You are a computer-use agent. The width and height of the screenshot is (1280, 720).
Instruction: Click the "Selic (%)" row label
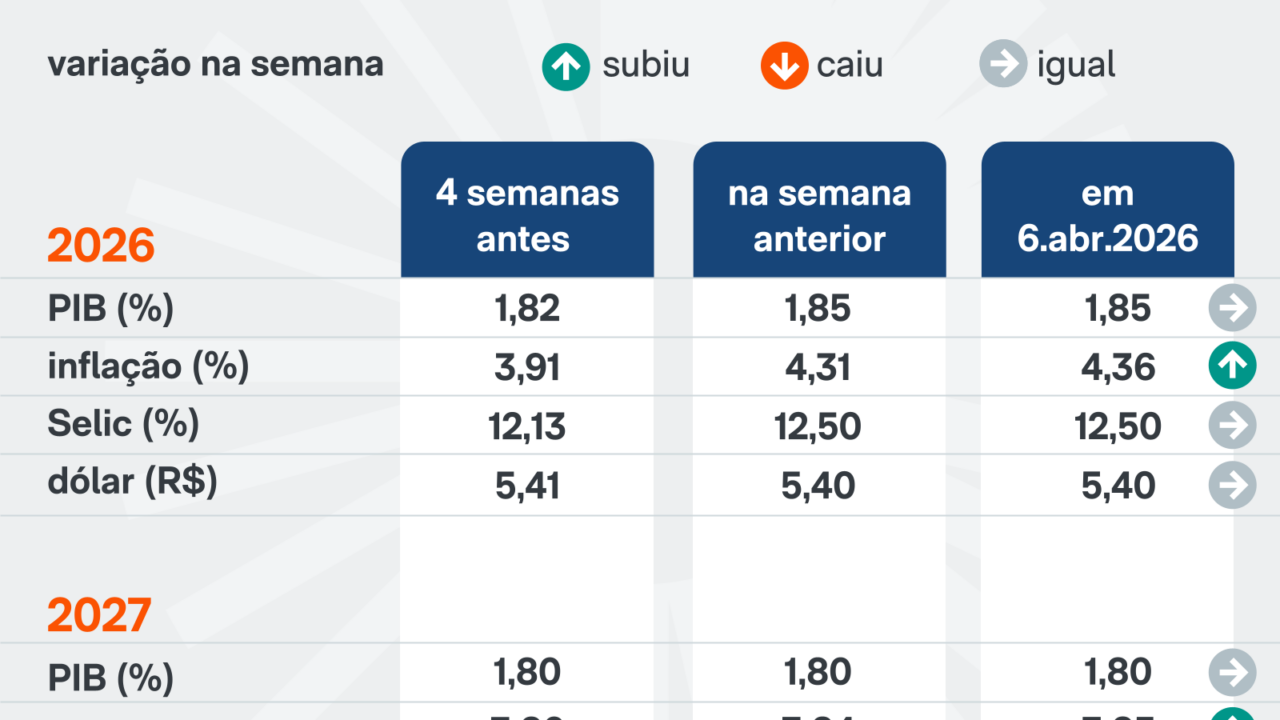123,424
